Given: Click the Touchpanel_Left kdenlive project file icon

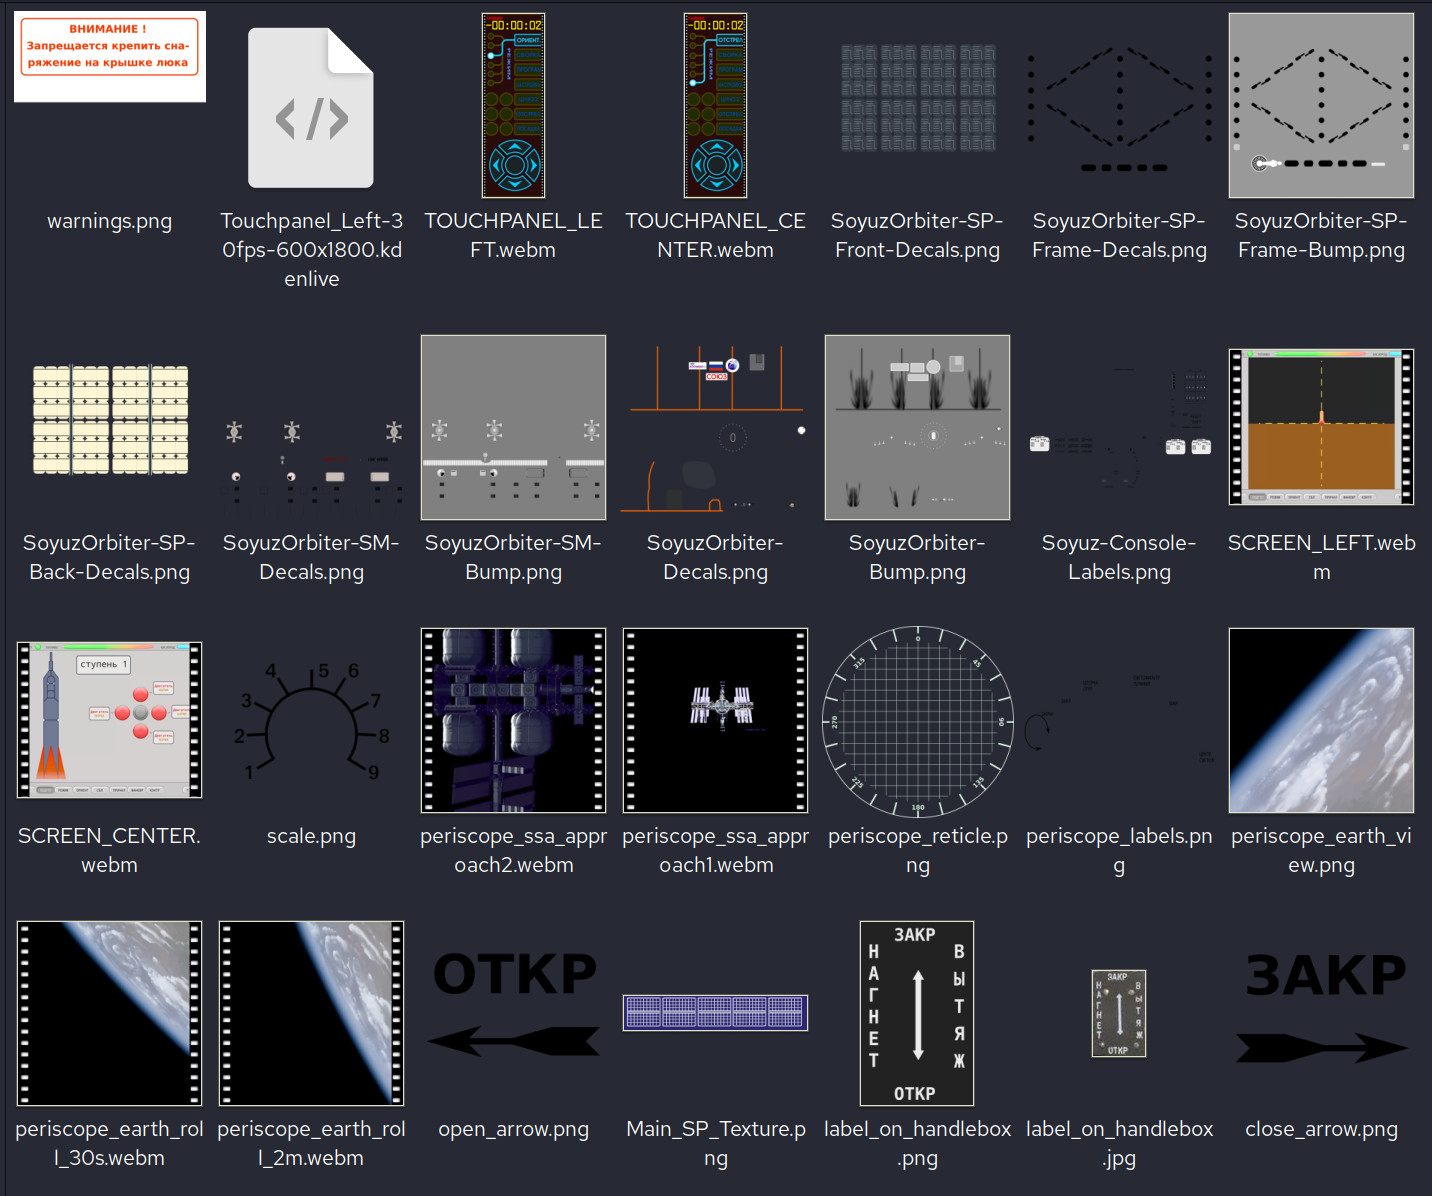Looking at the screenshot, I should [x=311, y=108].
